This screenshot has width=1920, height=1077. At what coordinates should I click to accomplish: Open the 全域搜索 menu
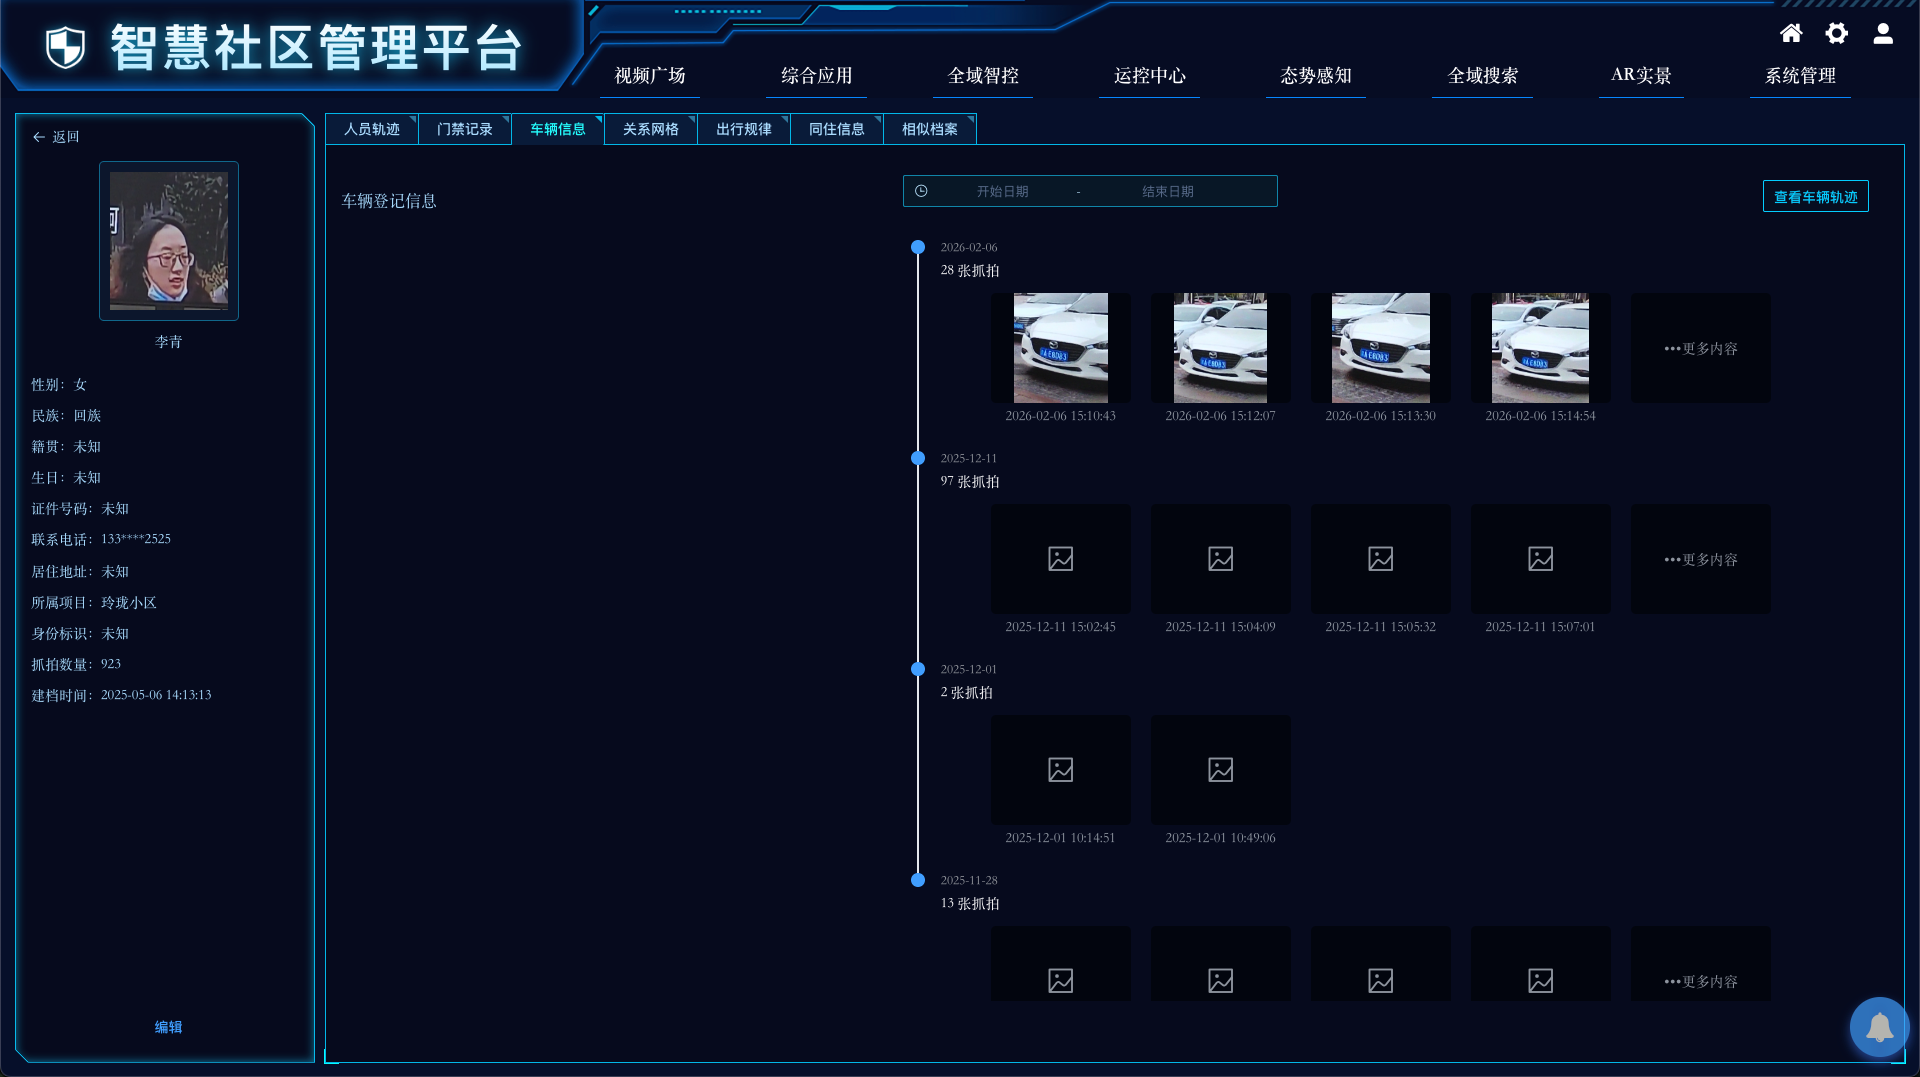[x=1483, y=76]
